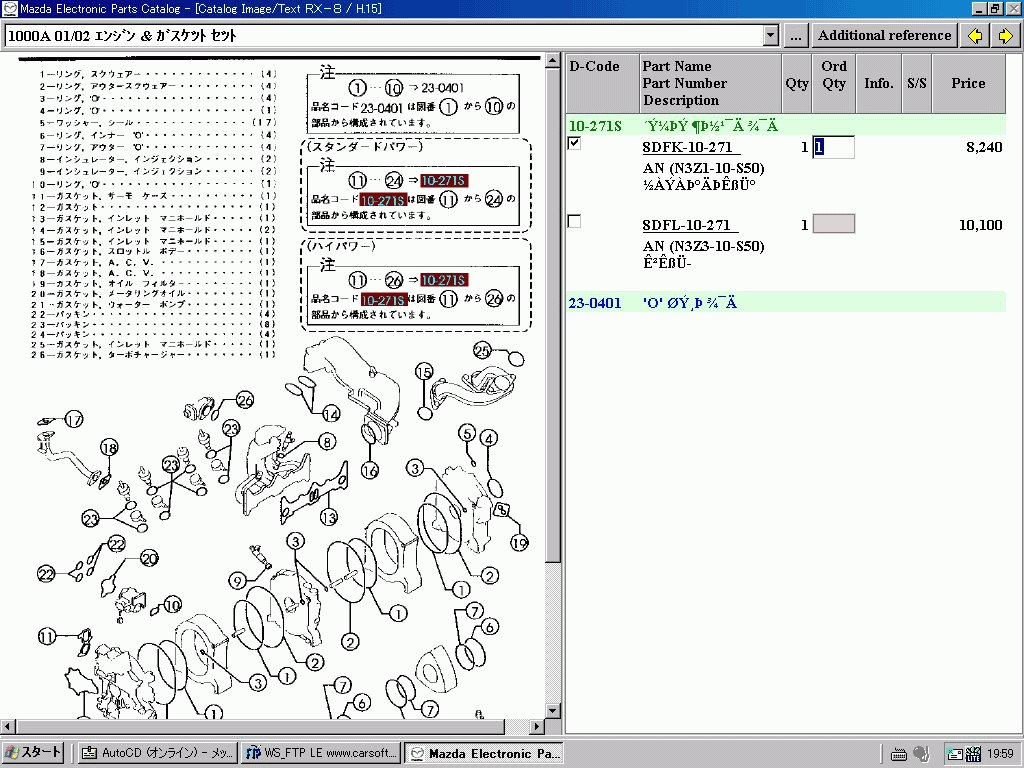Screen dimensions: 1024x768
Task: Select callout 20 in the diagram
Action: pos(150,558)
